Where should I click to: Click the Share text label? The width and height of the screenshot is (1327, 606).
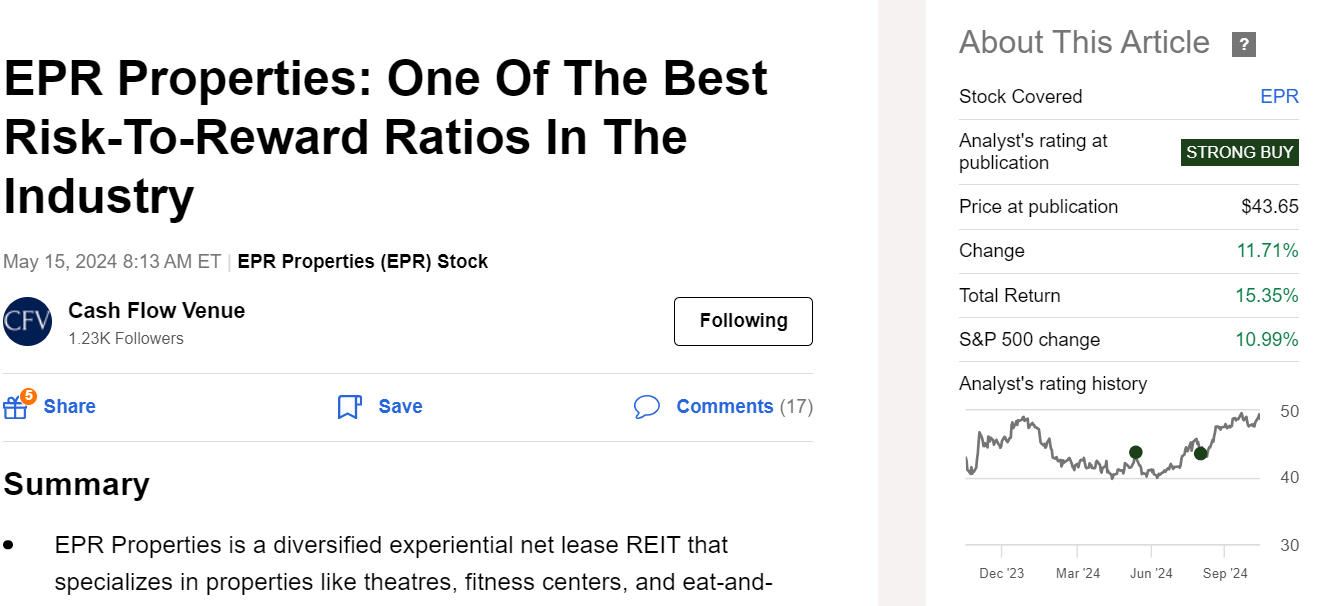click(x=69, y=406)
